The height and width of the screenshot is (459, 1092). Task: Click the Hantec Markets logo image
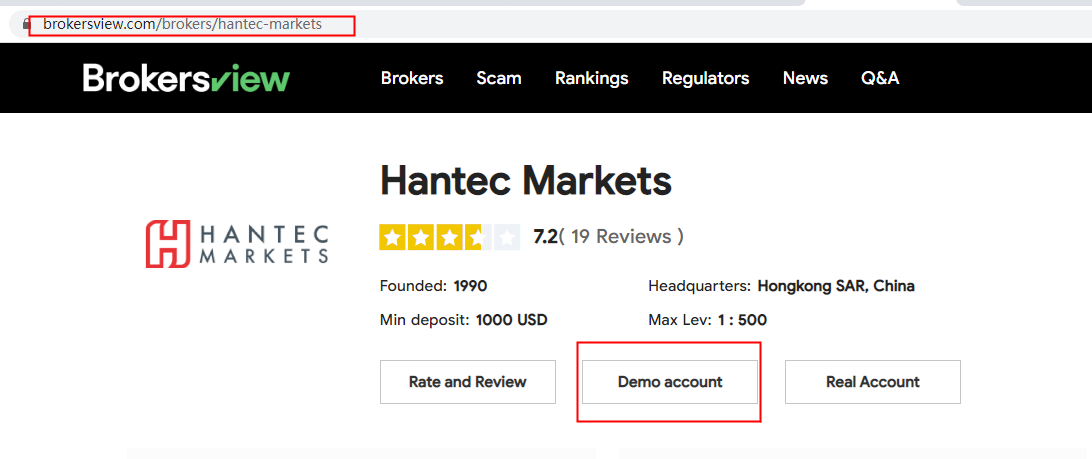tap(237, 244)
